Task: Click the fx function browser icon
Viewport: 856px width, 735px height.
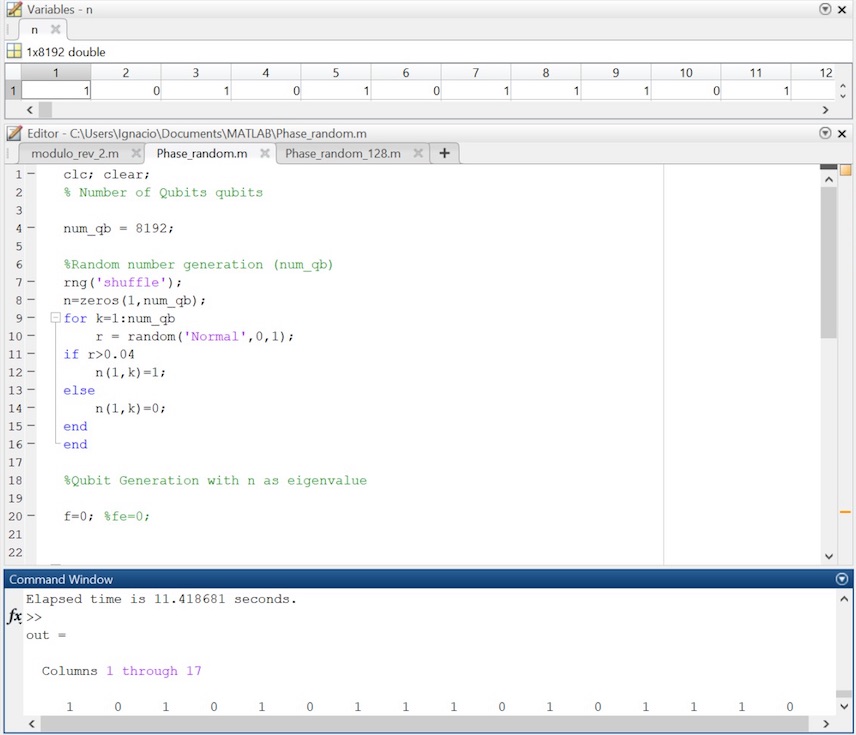Action: click(x=14, y=617)
